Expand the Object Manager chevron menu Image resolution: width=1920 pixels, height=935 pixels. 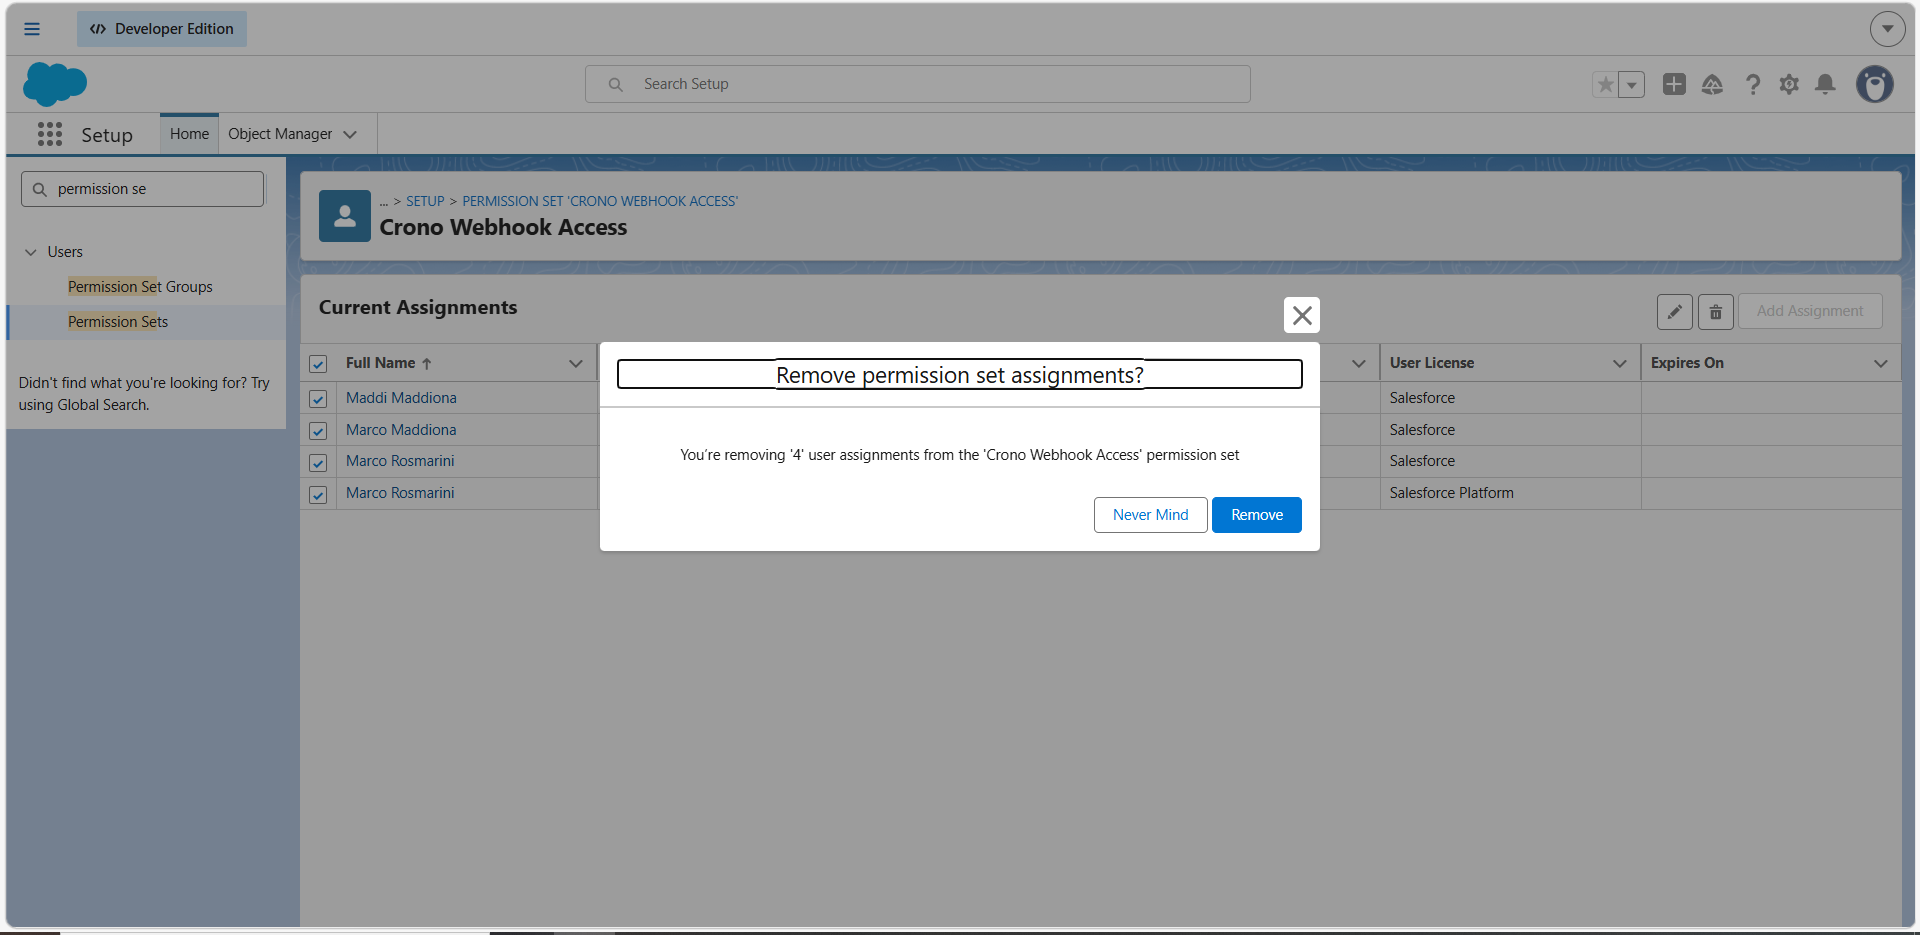(x=350, y=135)
